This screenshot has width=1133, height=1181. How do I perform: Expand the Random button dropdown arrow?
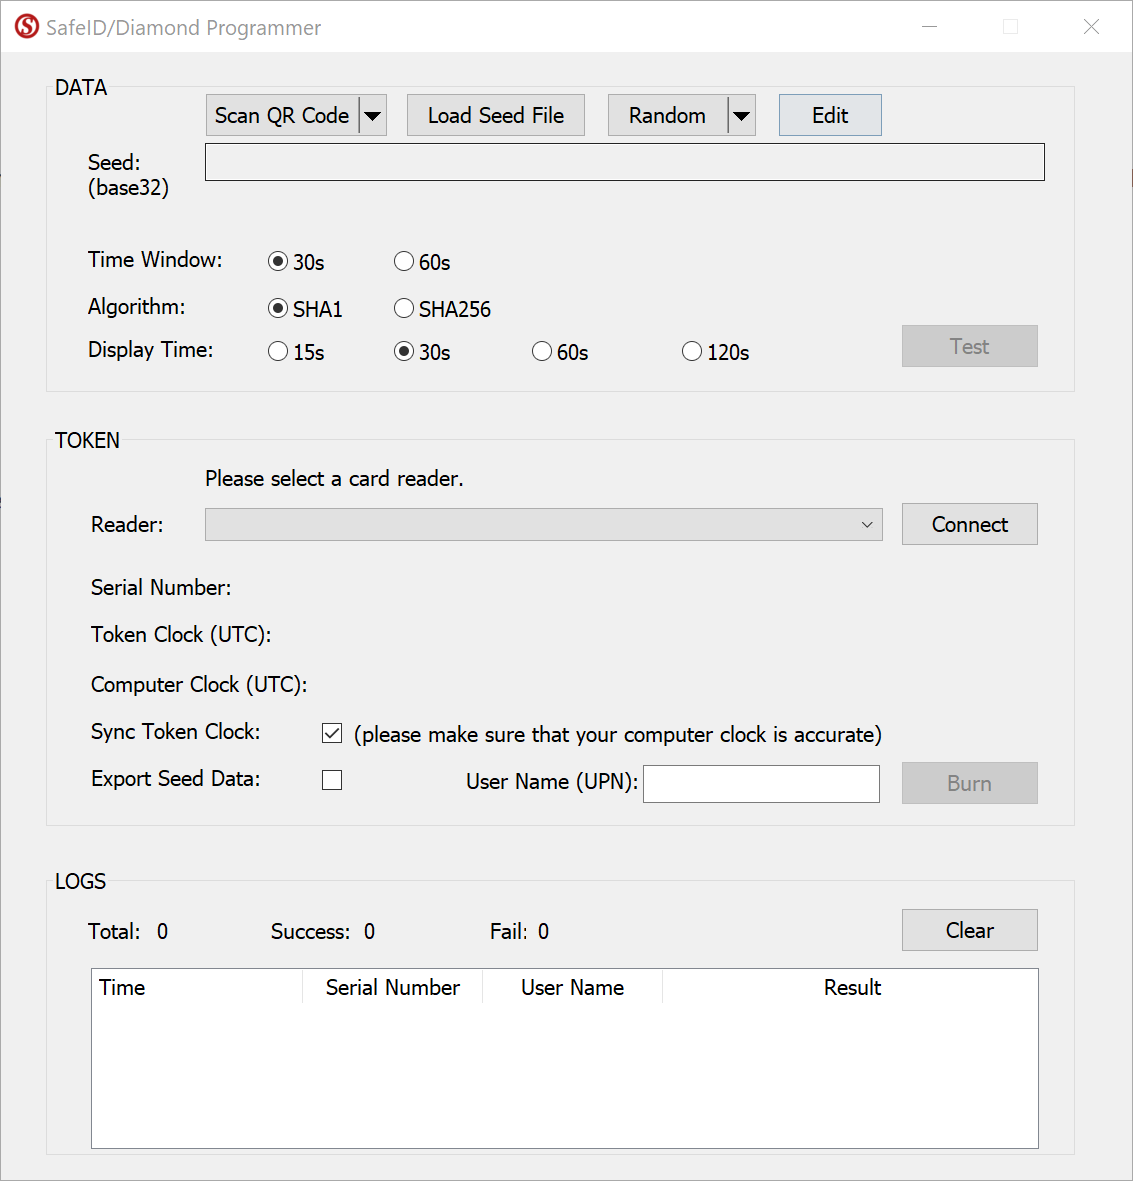(741, 116)
